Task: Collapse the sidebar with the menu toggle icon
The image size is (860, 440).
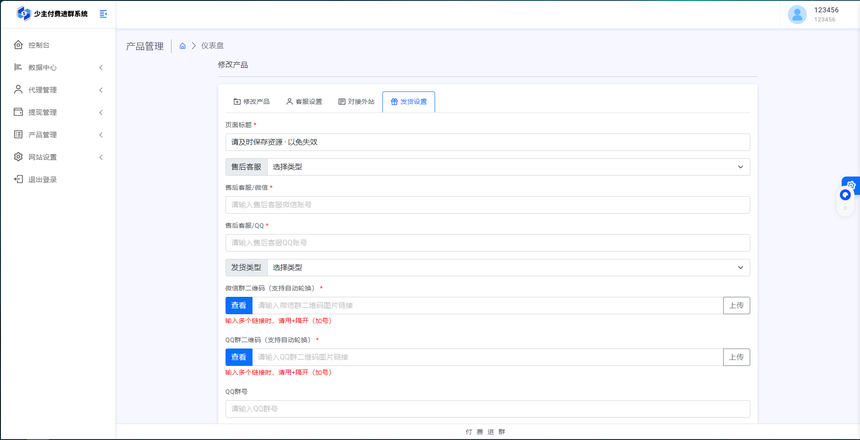Action: [x=103, y=14]
